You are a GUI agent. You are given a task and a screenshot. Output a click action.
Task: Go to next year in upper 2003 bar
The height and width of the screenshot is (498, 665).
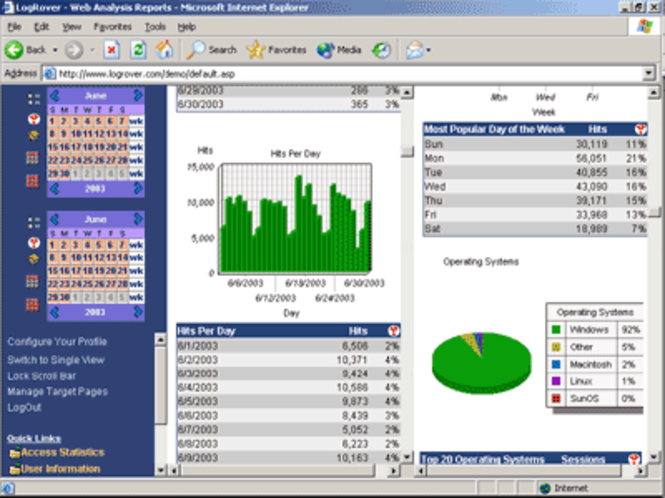(x=138, y=188)
